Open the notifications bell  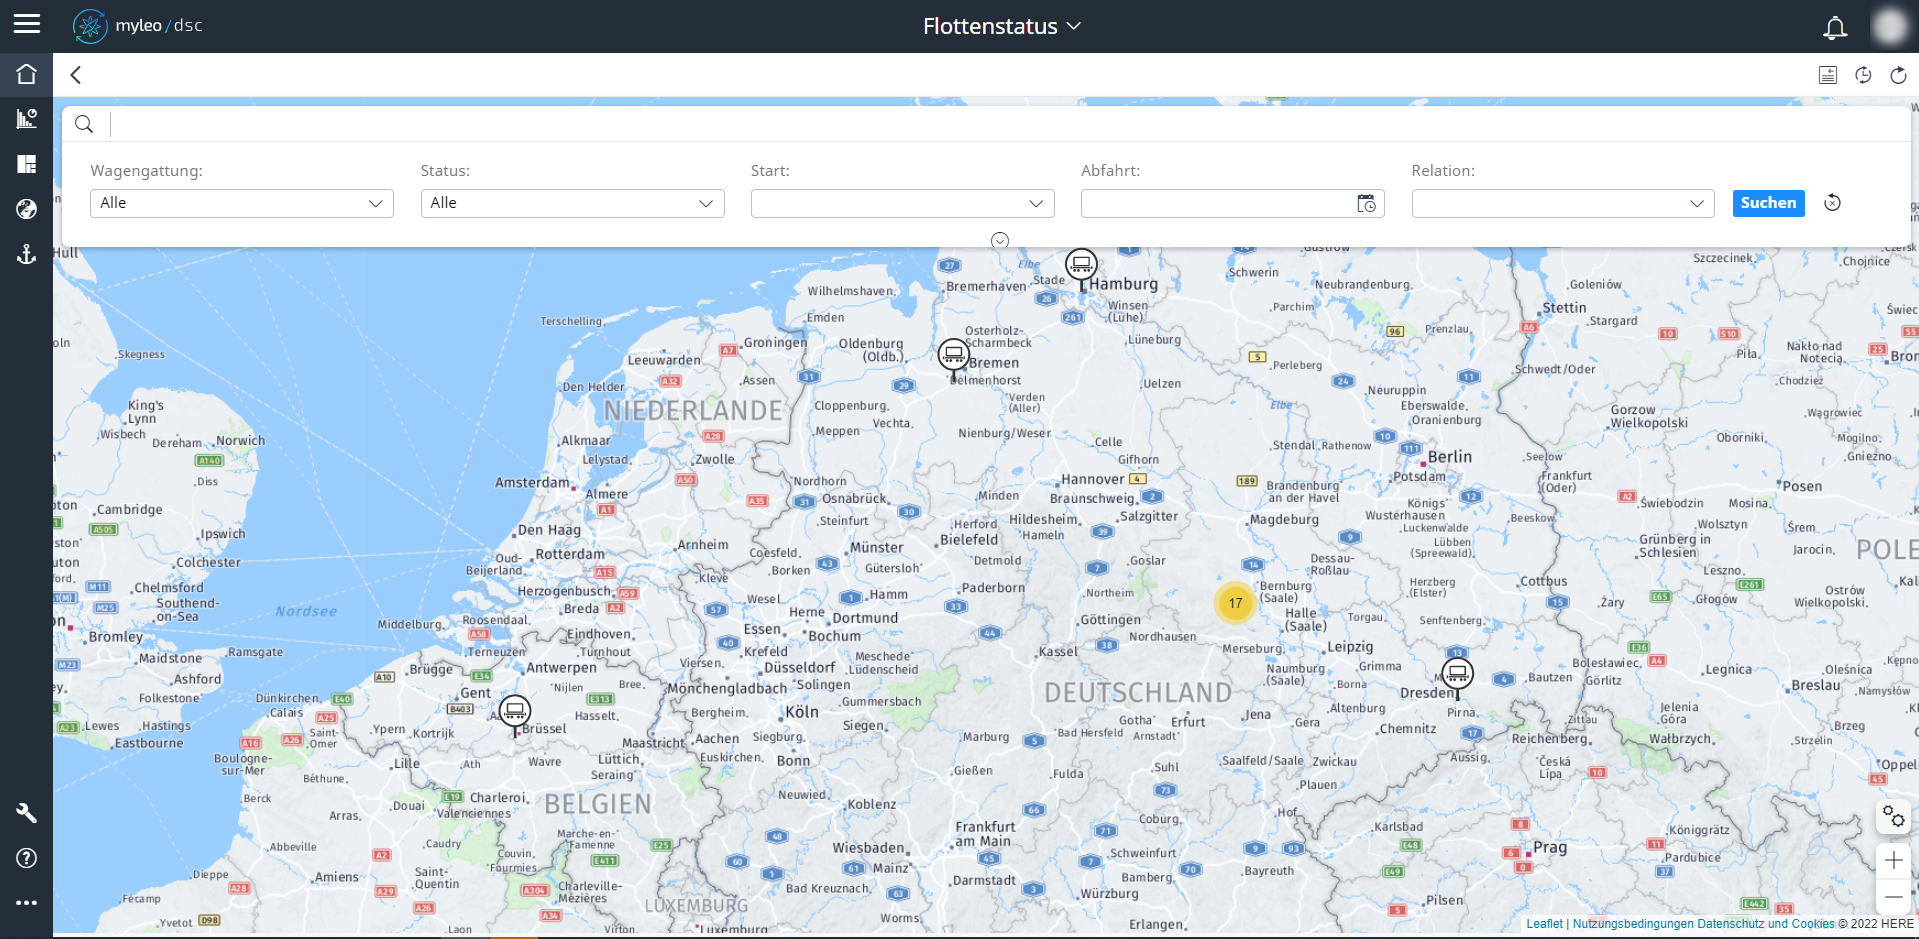click(x=1835, y=27)
